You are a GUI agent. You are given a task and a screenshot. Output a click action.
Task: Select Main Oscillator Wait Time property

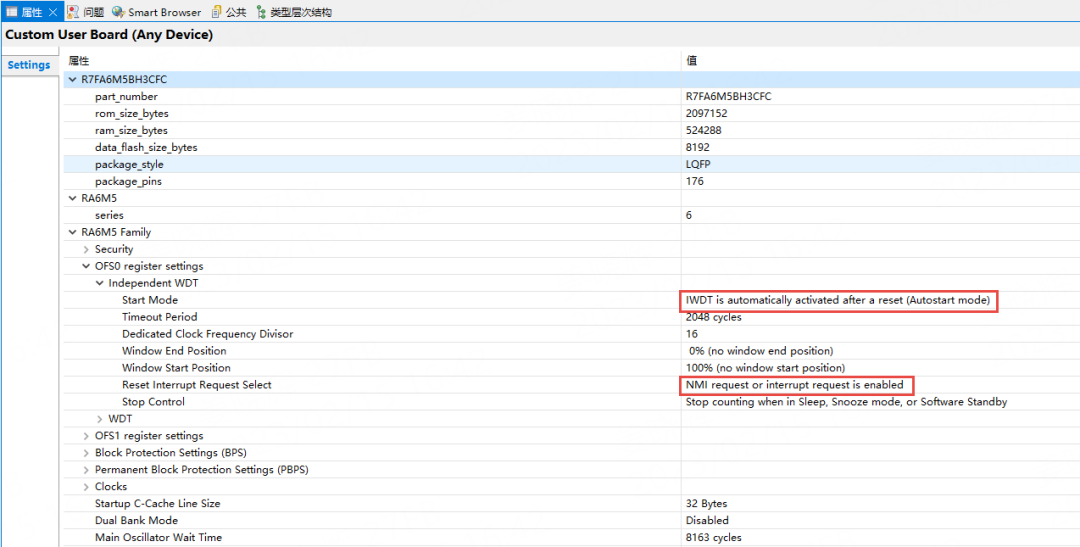pyautogui.click(x=158, y=537)
